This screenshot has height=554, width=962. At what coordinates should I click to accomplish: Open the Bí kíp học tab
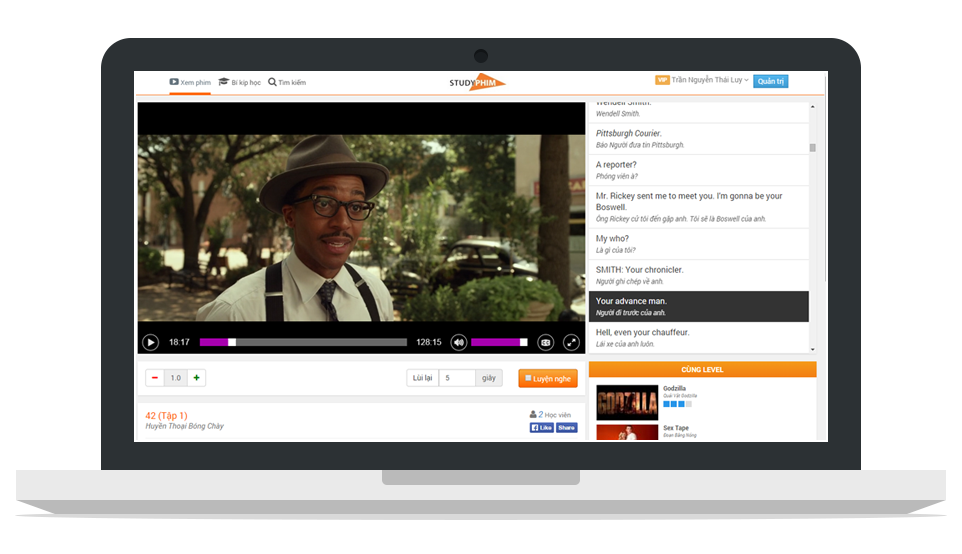pyautogui.click(x=240, y=82)
